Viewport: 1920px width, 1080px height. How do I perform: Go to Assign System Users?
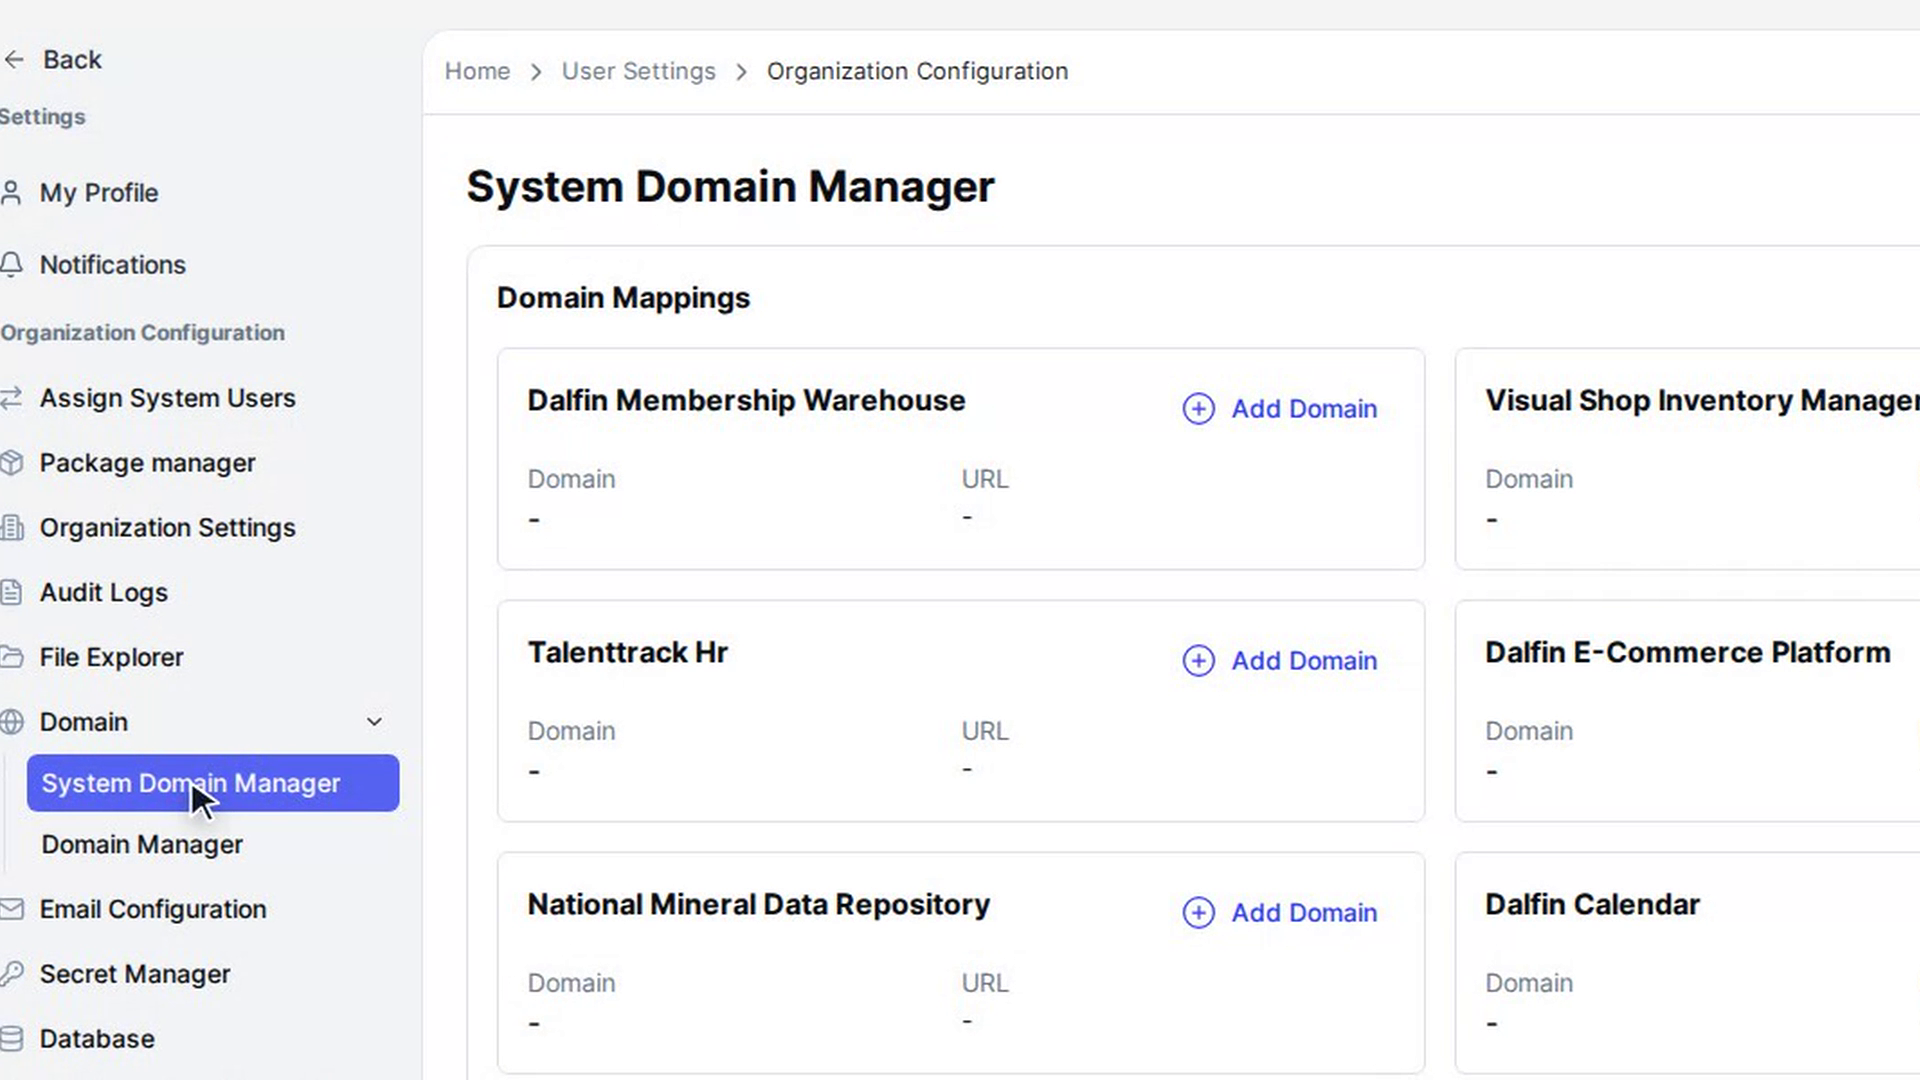(168, 398)
